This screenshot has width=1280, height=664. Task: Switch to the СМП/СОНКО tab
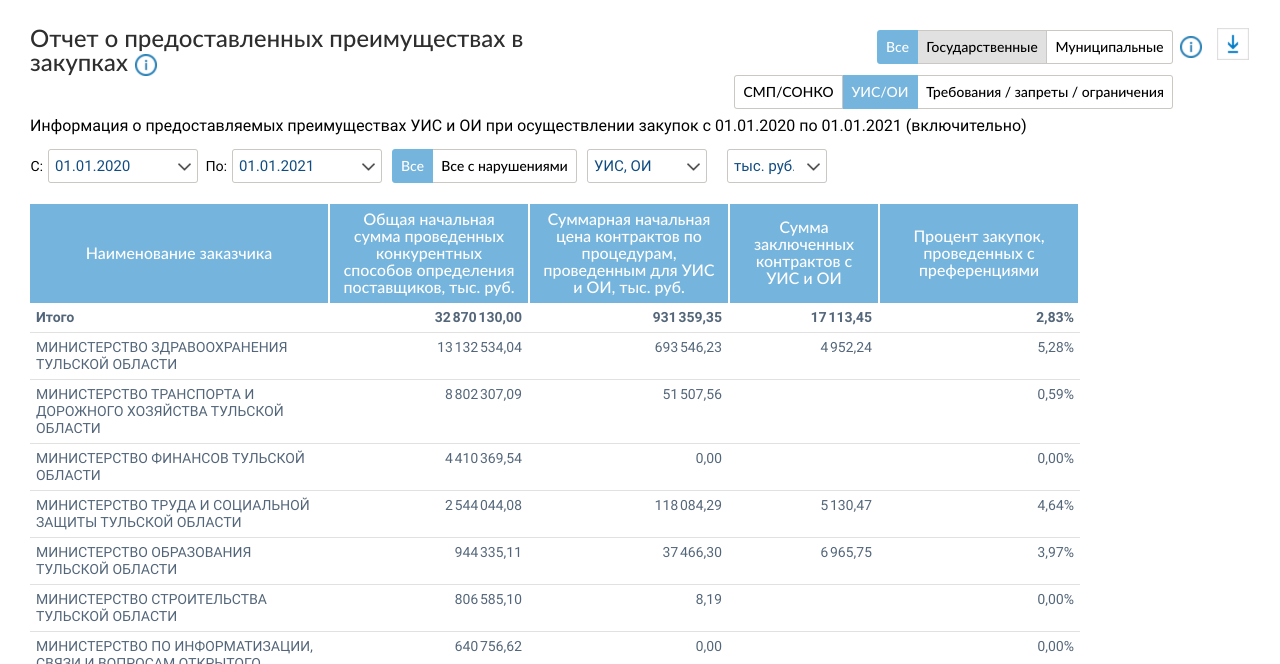coord(788,92)
